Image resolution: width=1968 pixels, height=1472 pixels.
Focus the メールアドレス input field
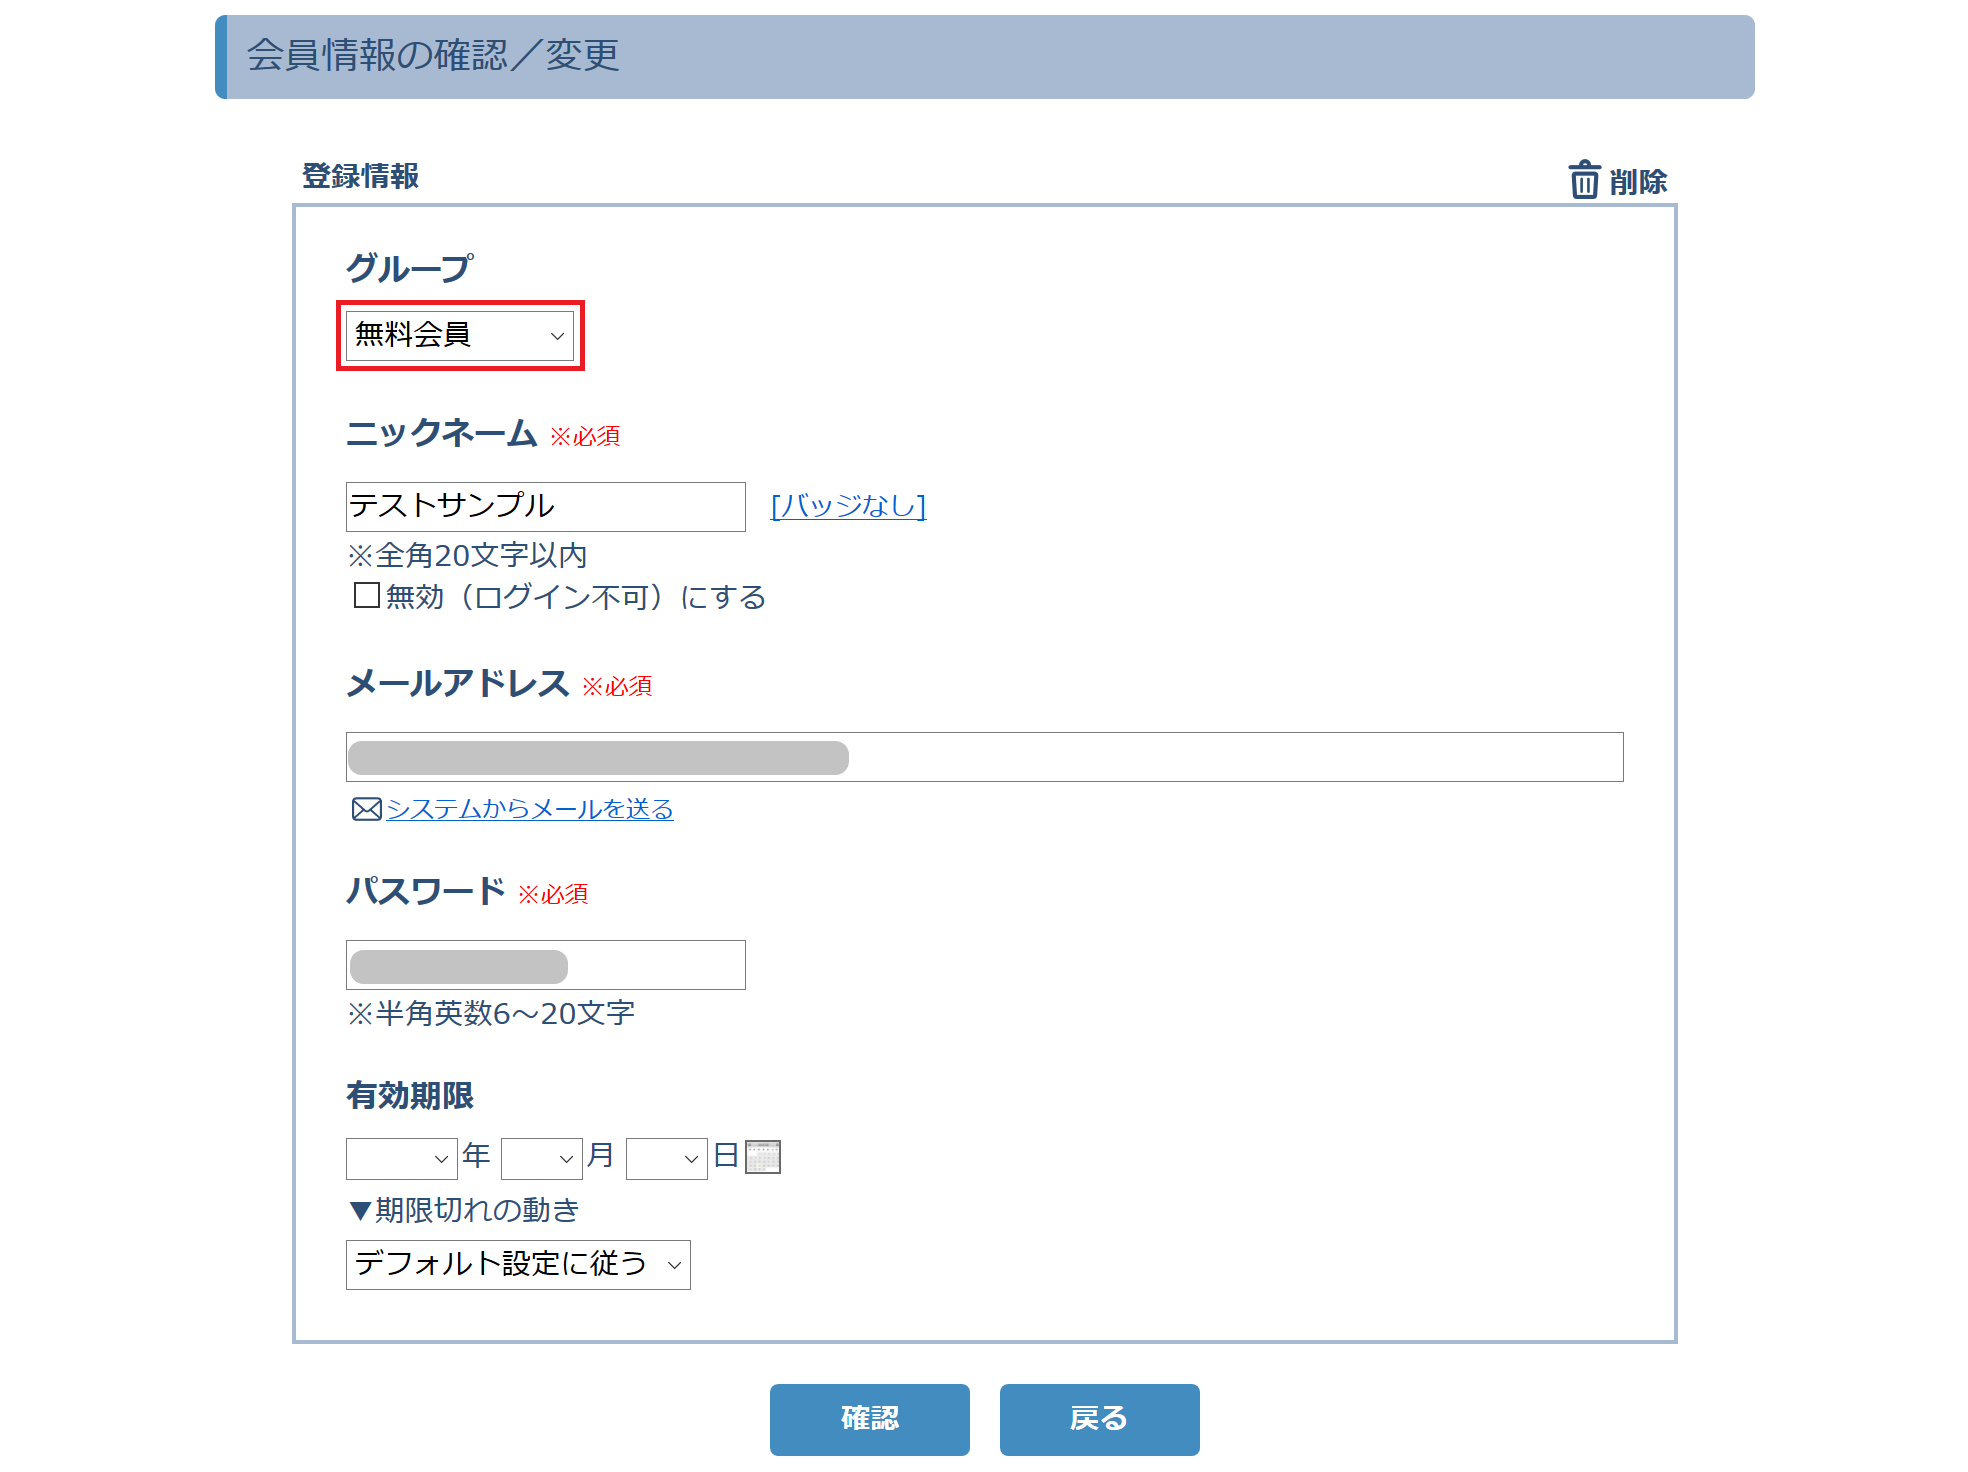point(984,757)
